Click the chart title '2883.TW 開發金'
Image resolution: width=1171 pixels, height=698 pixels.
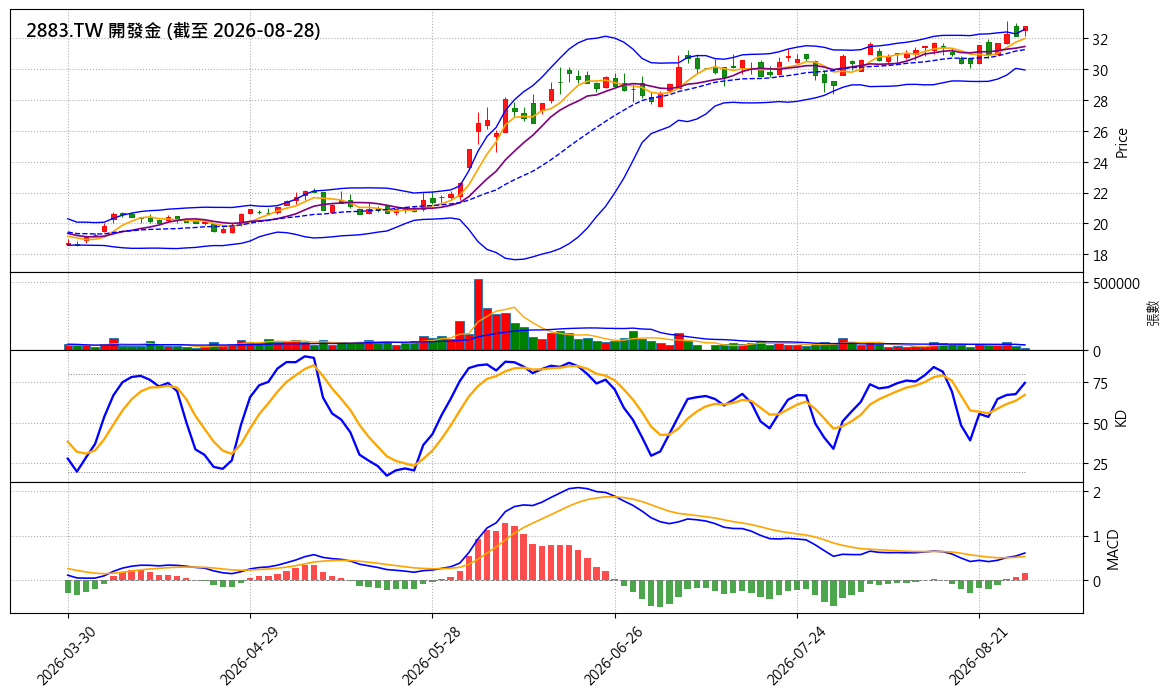(93, 31)
